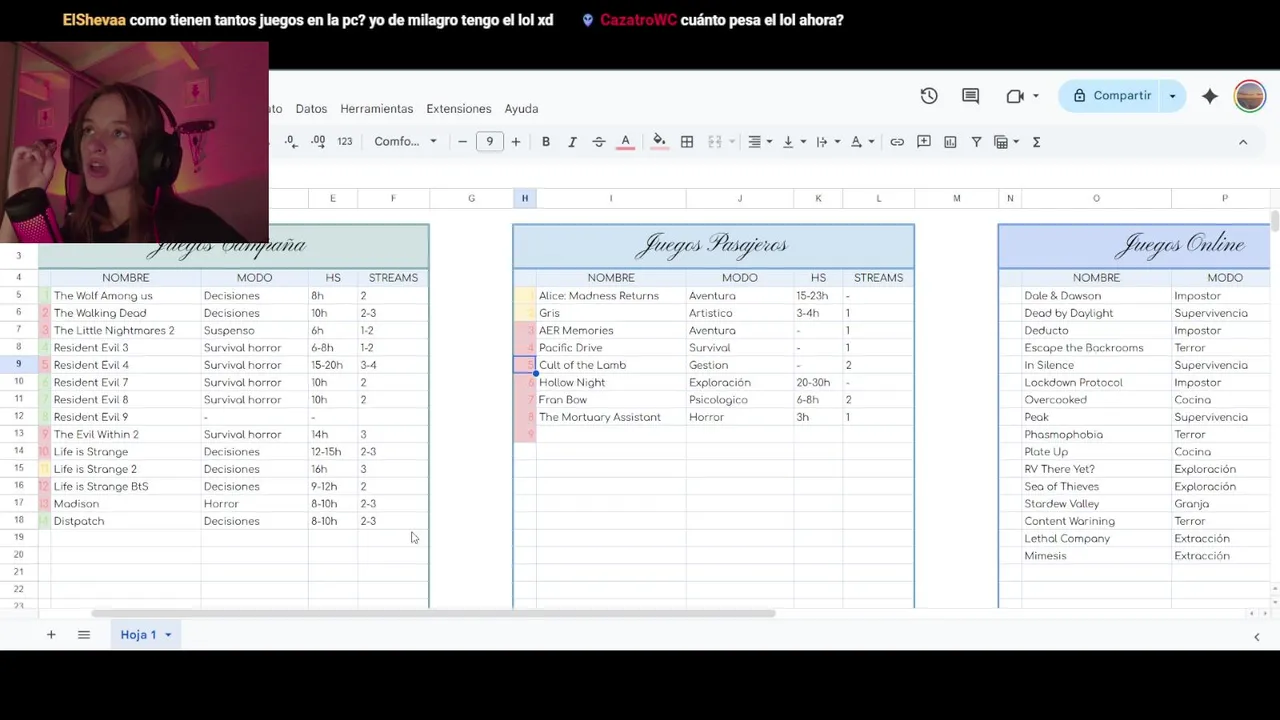This screenshot has height=720, width=1280.
Task: Select cell Dead by Daylight
Action: point(1096,313)
